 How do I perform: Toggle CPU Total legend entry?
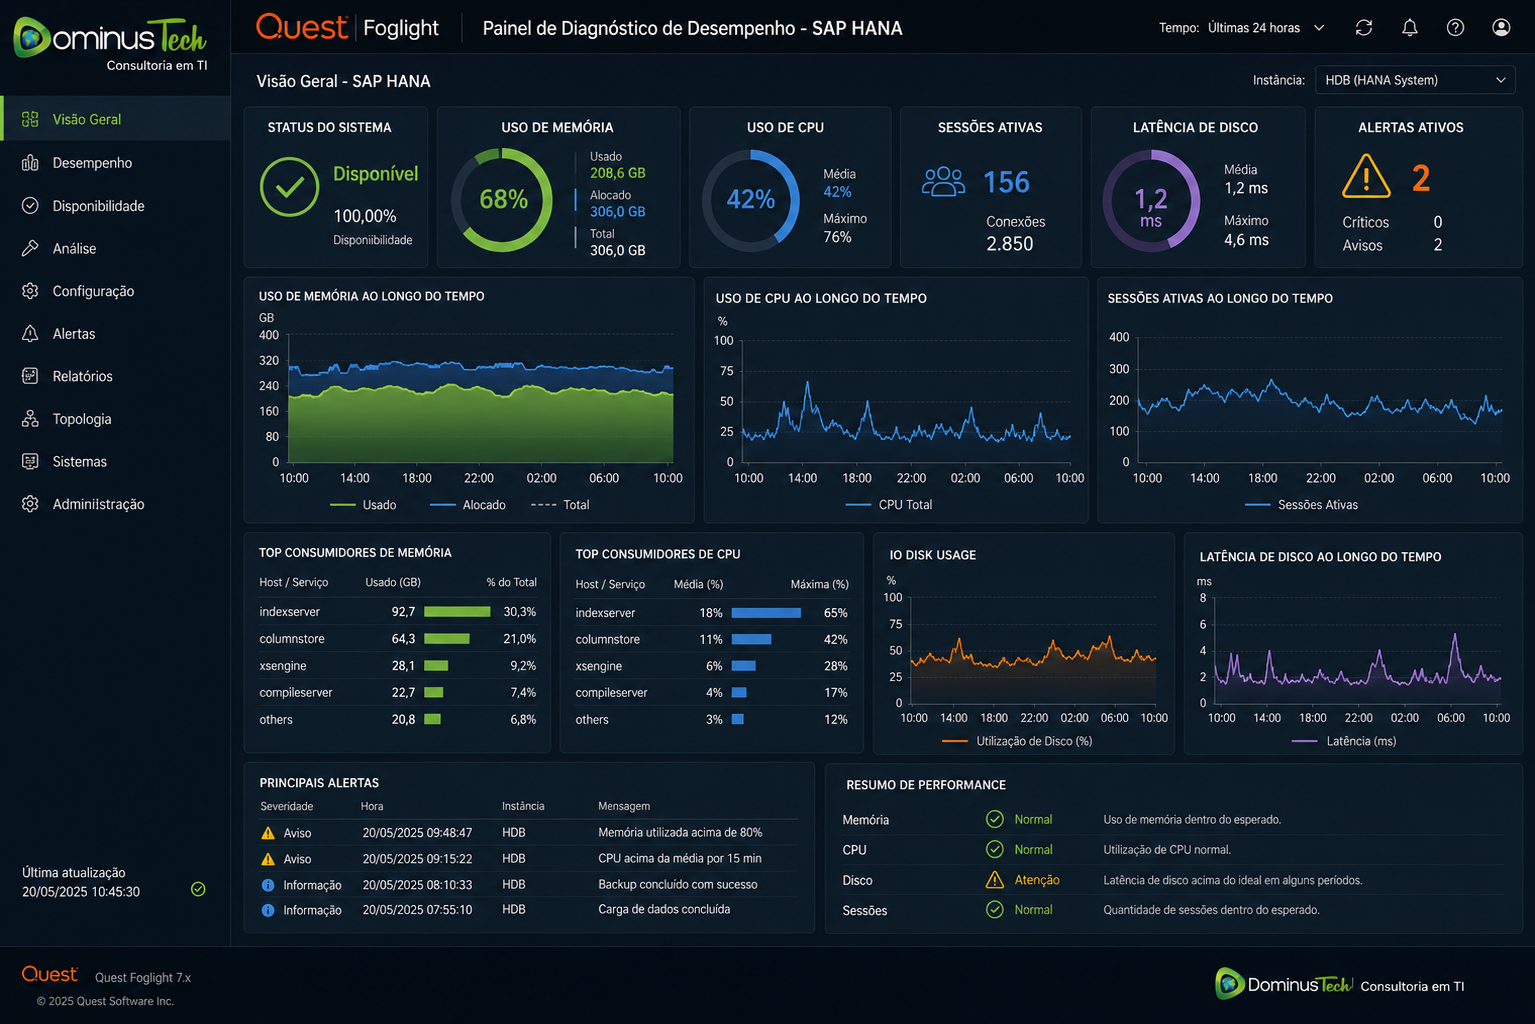[889, 505]
